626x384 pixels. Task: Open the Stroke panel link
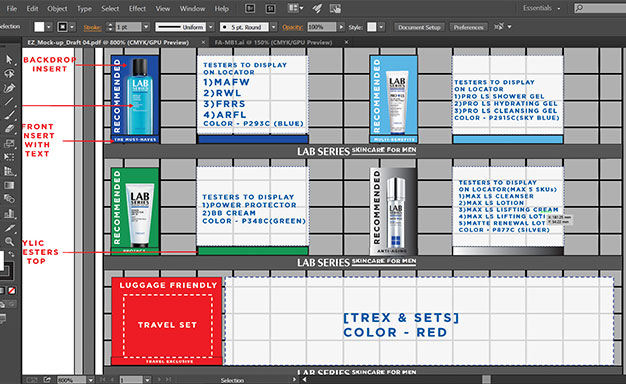[x=92, y=28]
